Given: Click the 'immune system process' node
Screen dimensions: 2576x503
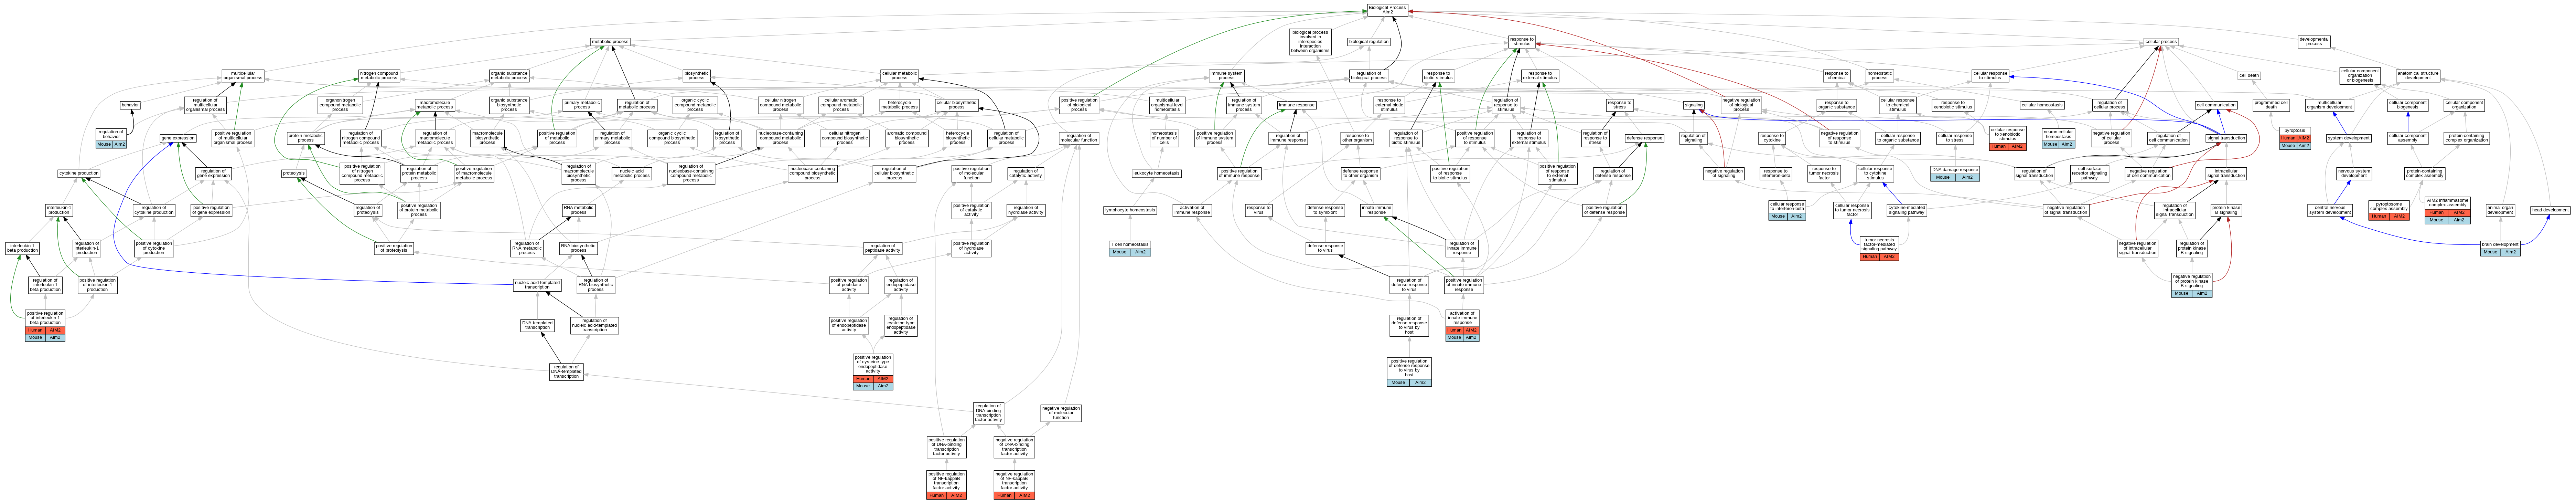Looking at the screenshot, I should 1226,76.
